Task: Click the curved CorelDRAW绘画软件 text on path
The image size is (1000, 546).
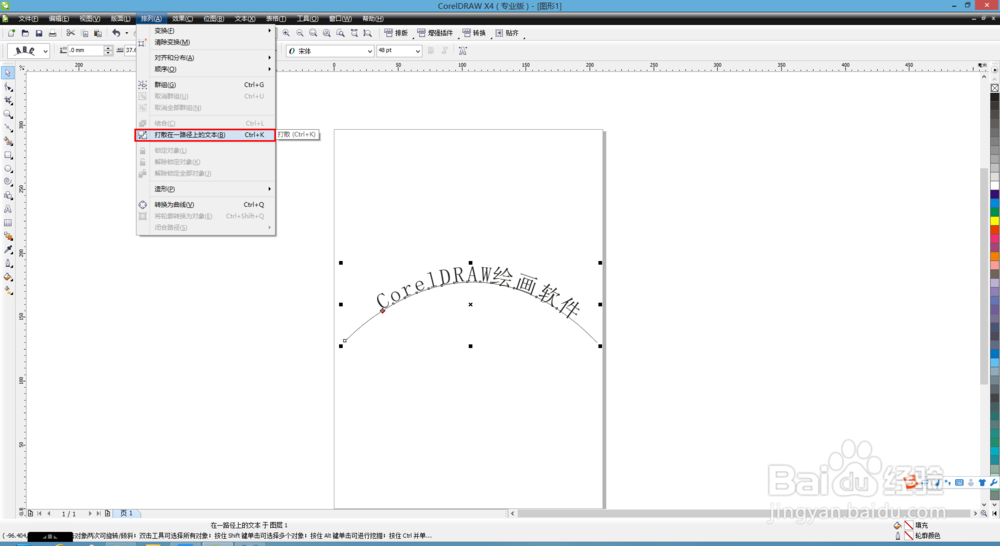Action: coord(478,290)
